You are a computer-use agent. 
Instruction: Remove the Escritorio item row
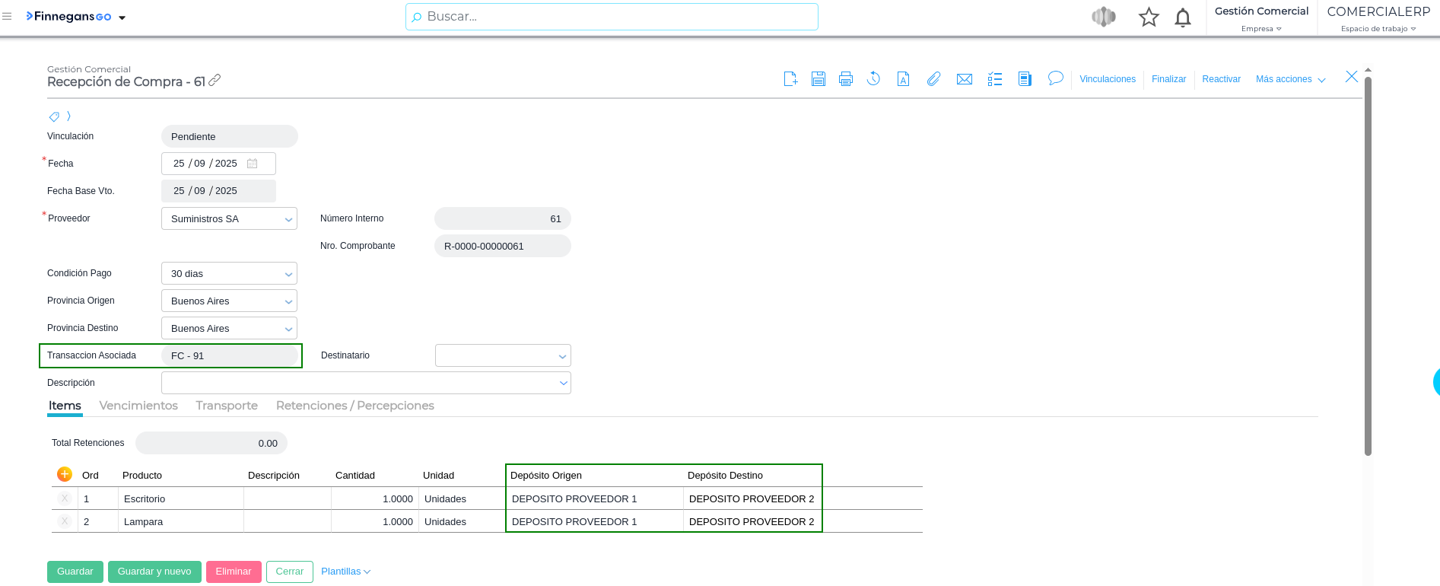pyautogui.click(x=65, y=498)
